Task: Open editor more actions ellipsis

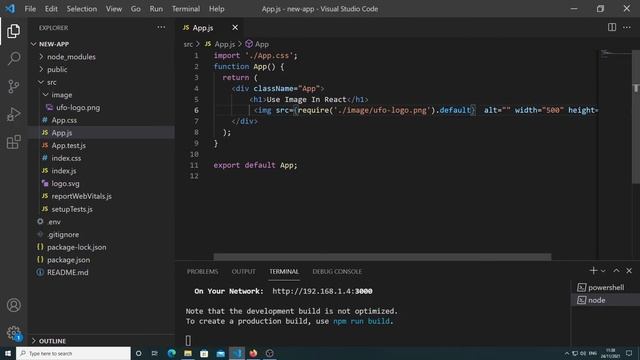Action: [627, 27]
